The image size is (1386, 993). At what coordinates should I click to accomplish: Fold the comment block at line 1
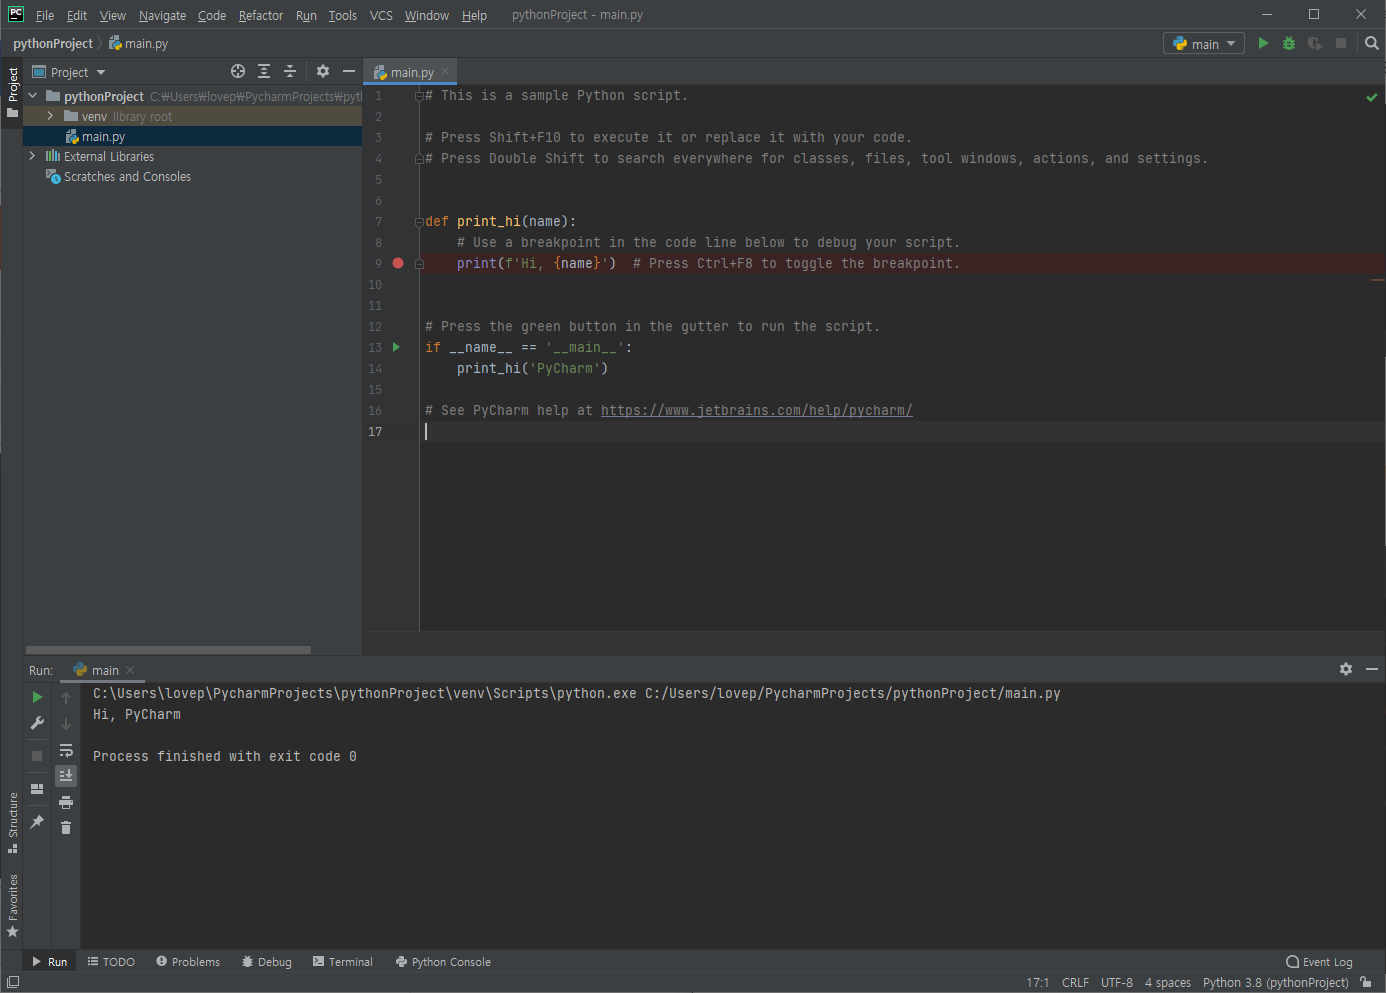point(419,96)
